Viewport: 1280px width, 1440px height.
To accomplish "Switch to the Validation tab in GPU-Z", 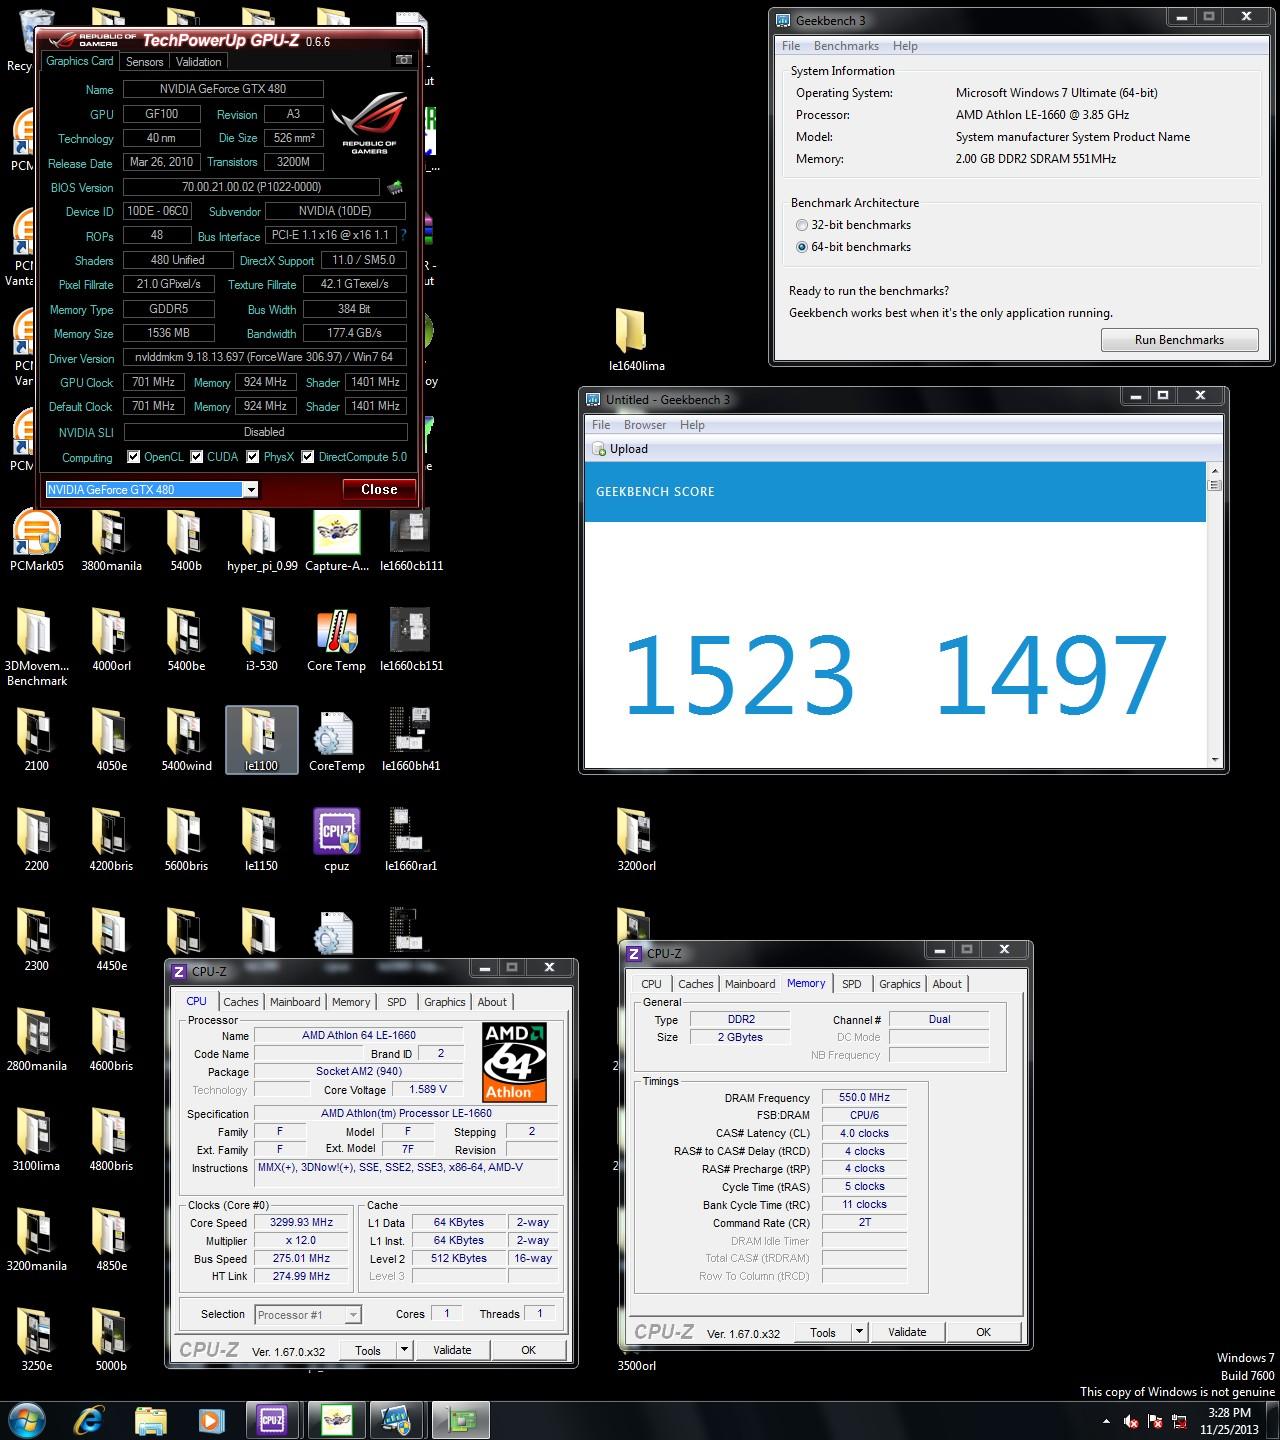I will [x=198, y=61].
